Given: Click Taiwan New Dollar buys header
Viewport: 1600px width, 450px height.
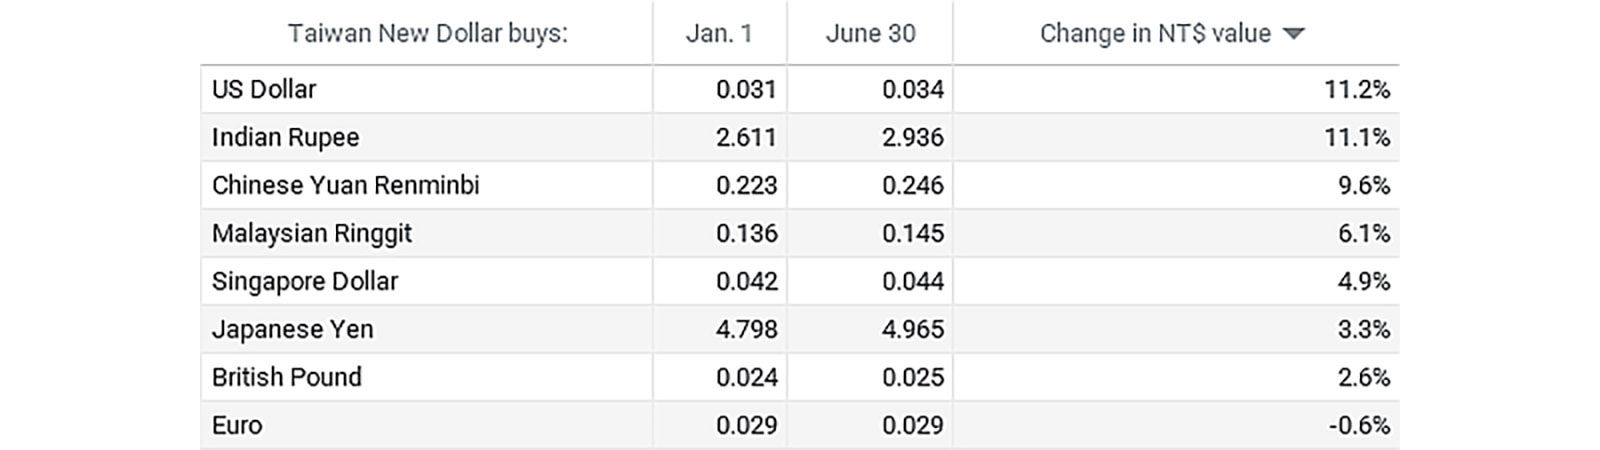Looking at the screenshot, I should (427, 34).
